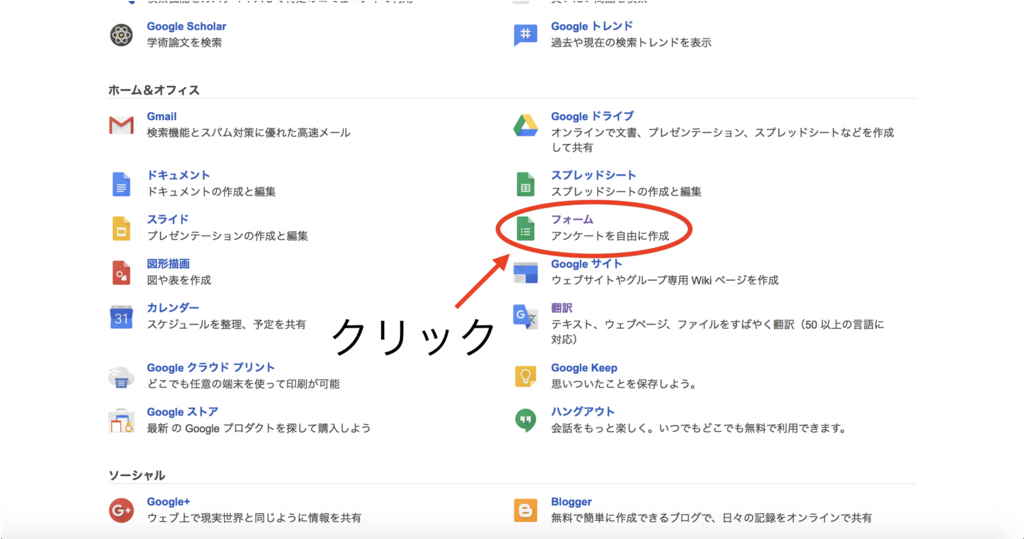Click the description 思いついたことを保存しよう。
This screenshot has height=539, width=1024.
tap(623, 384)
